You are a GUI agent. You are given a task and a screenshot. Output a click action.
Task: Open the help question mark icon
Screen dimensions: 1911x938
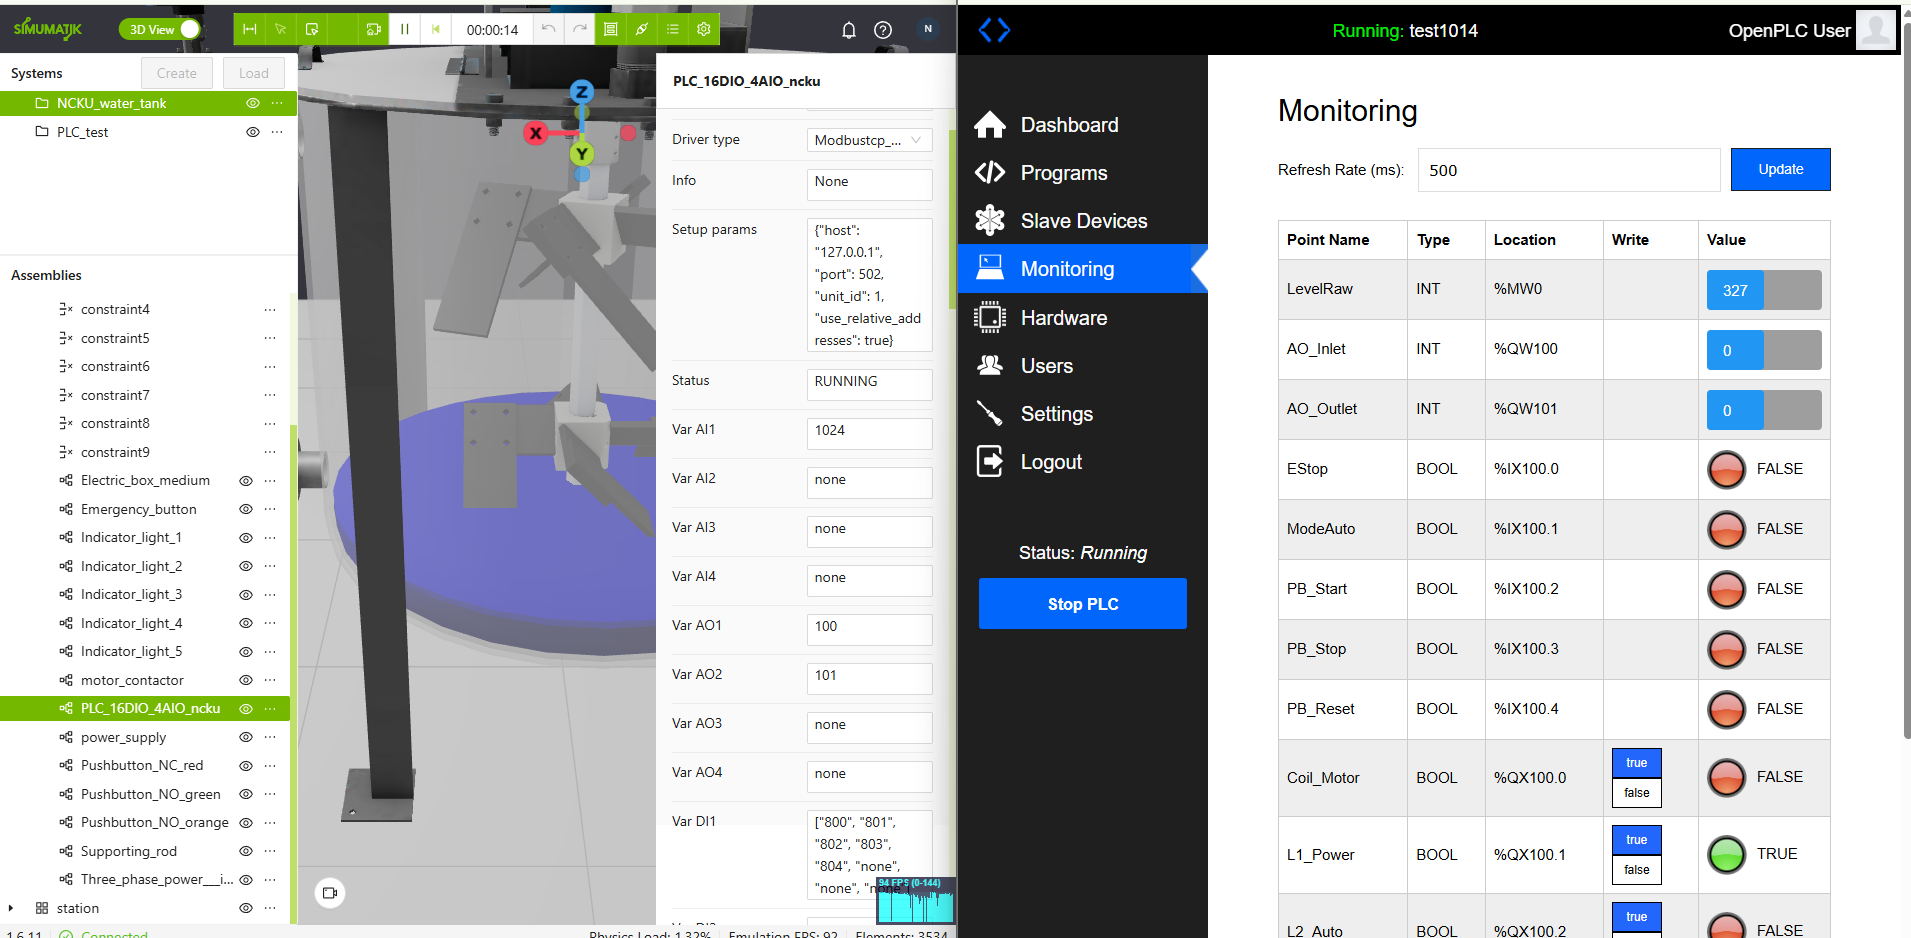click(882, 30)
